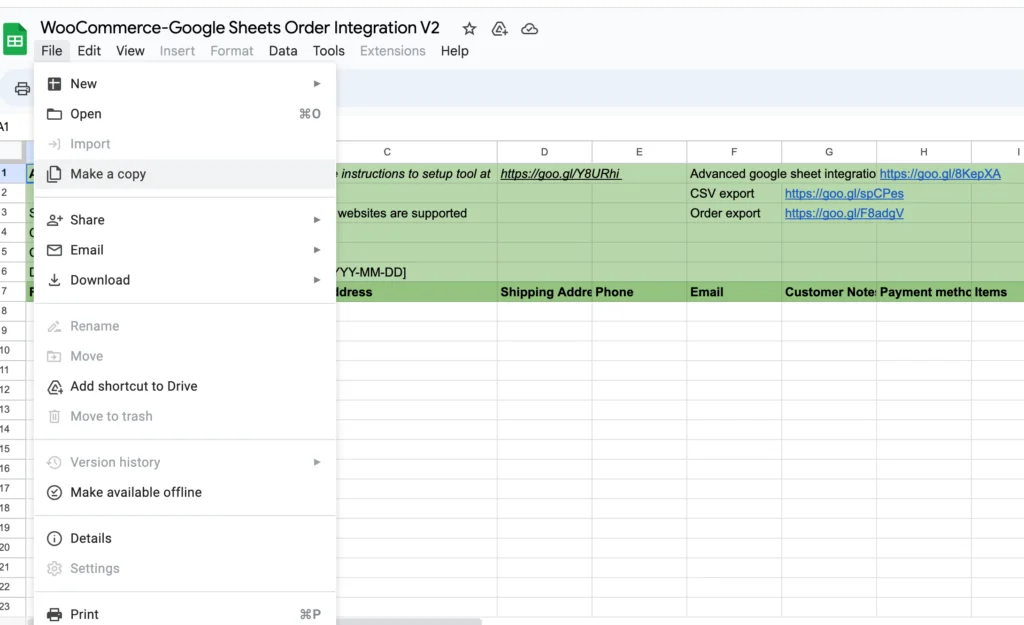Open the goo.gl/Y8URhi instructions link
This screenshot has width=1024, height=625.
click(x=560, y=174)
